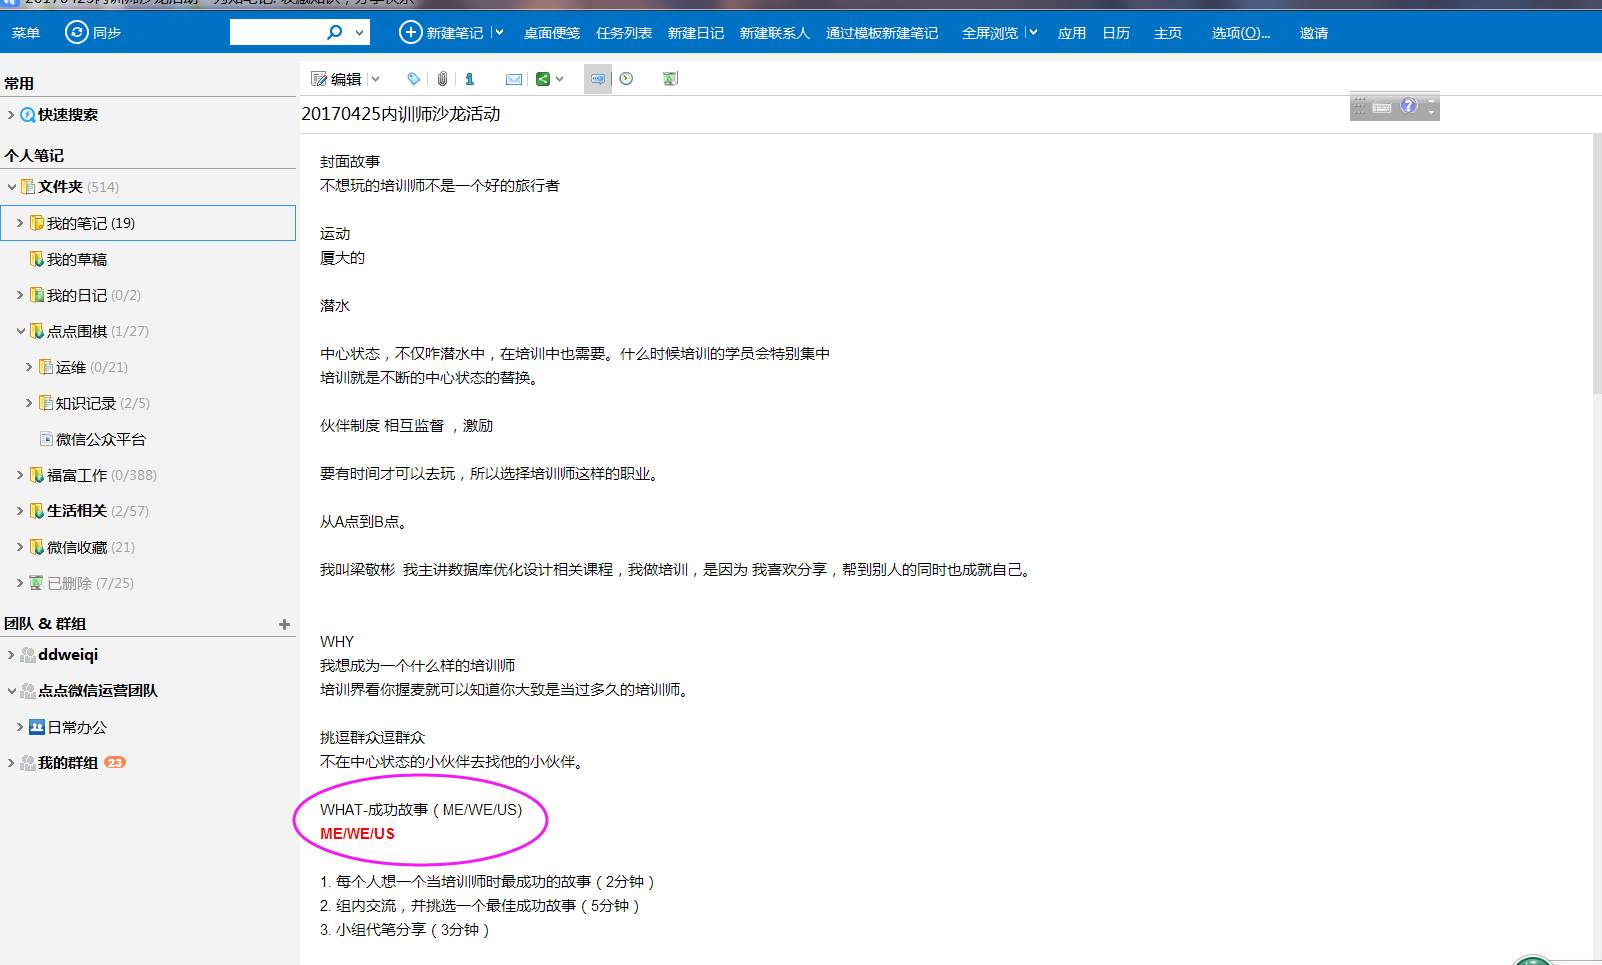The width and height of the screenshot is (1602, 965).
Task: Click the green trash delete icon
Action: click(x=670, y=79)
